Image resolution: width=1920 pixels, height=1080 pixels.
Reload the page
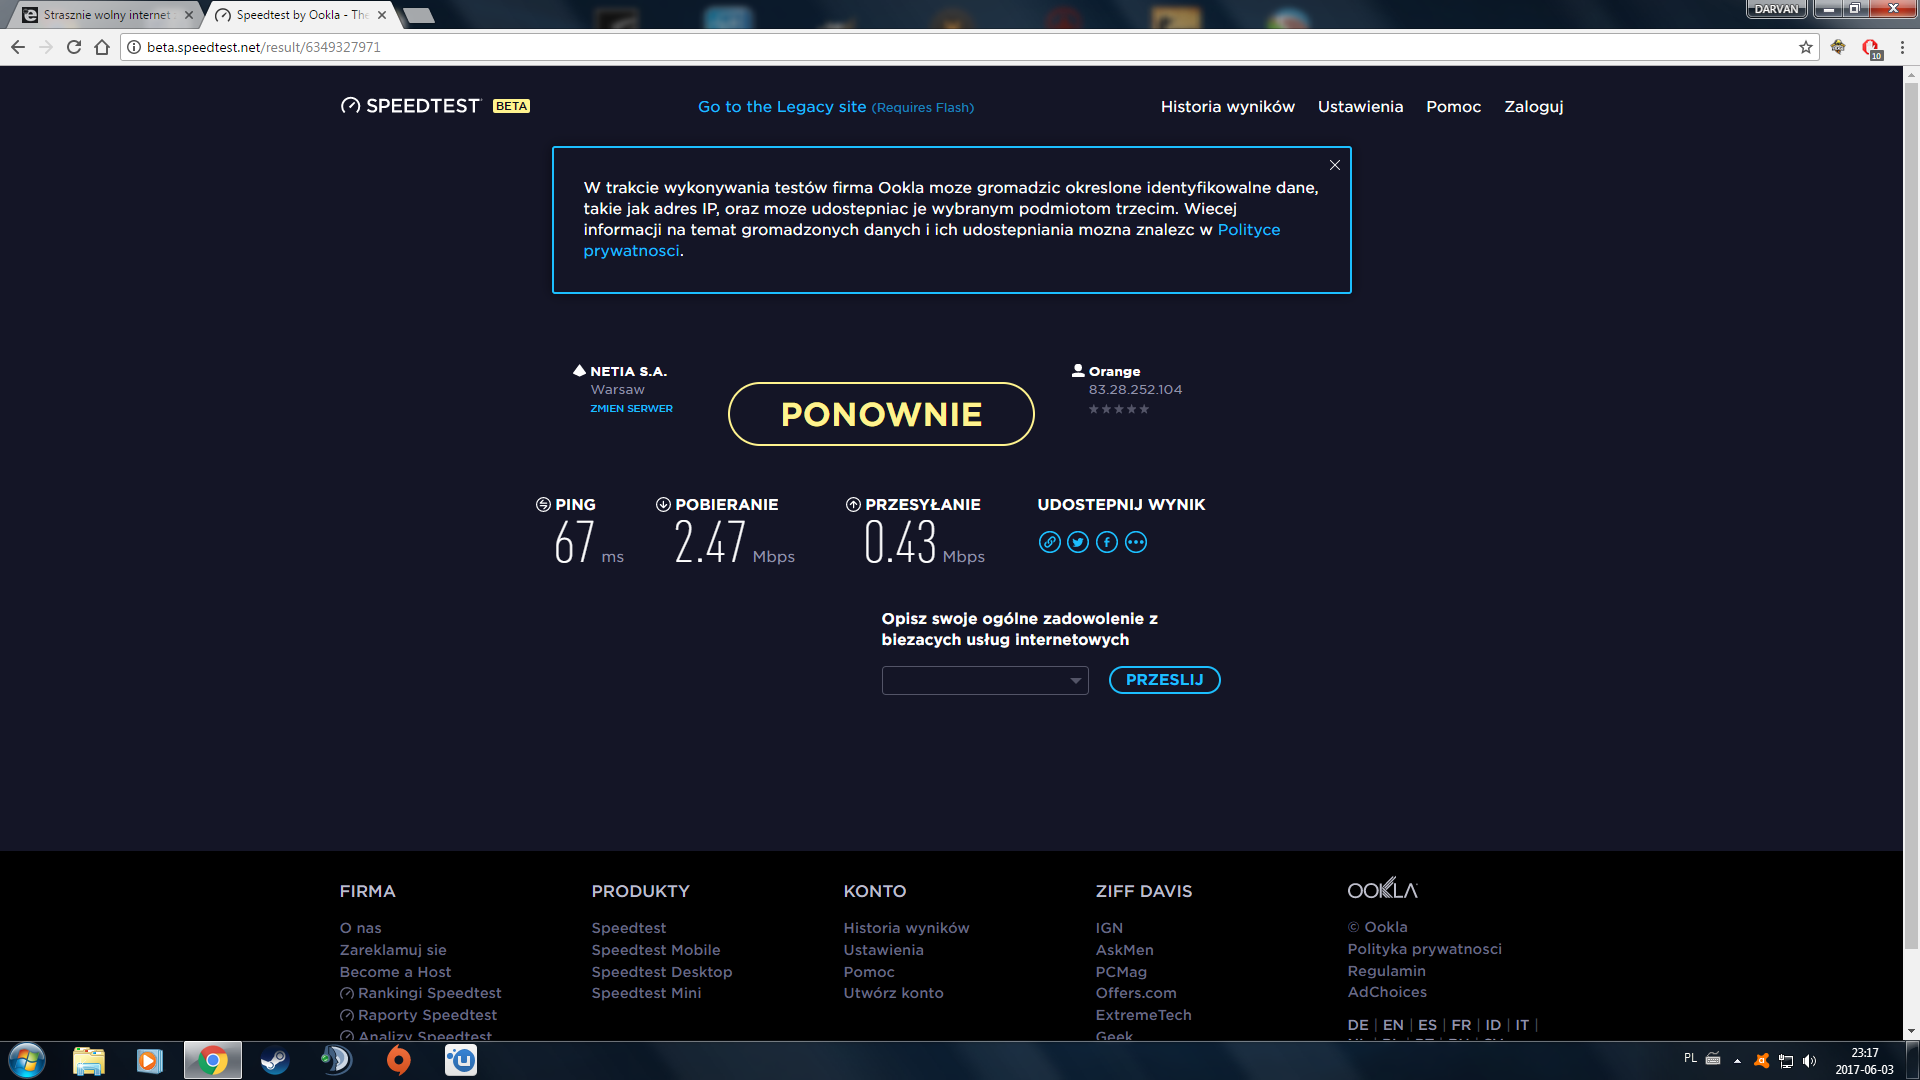[74, 47]
